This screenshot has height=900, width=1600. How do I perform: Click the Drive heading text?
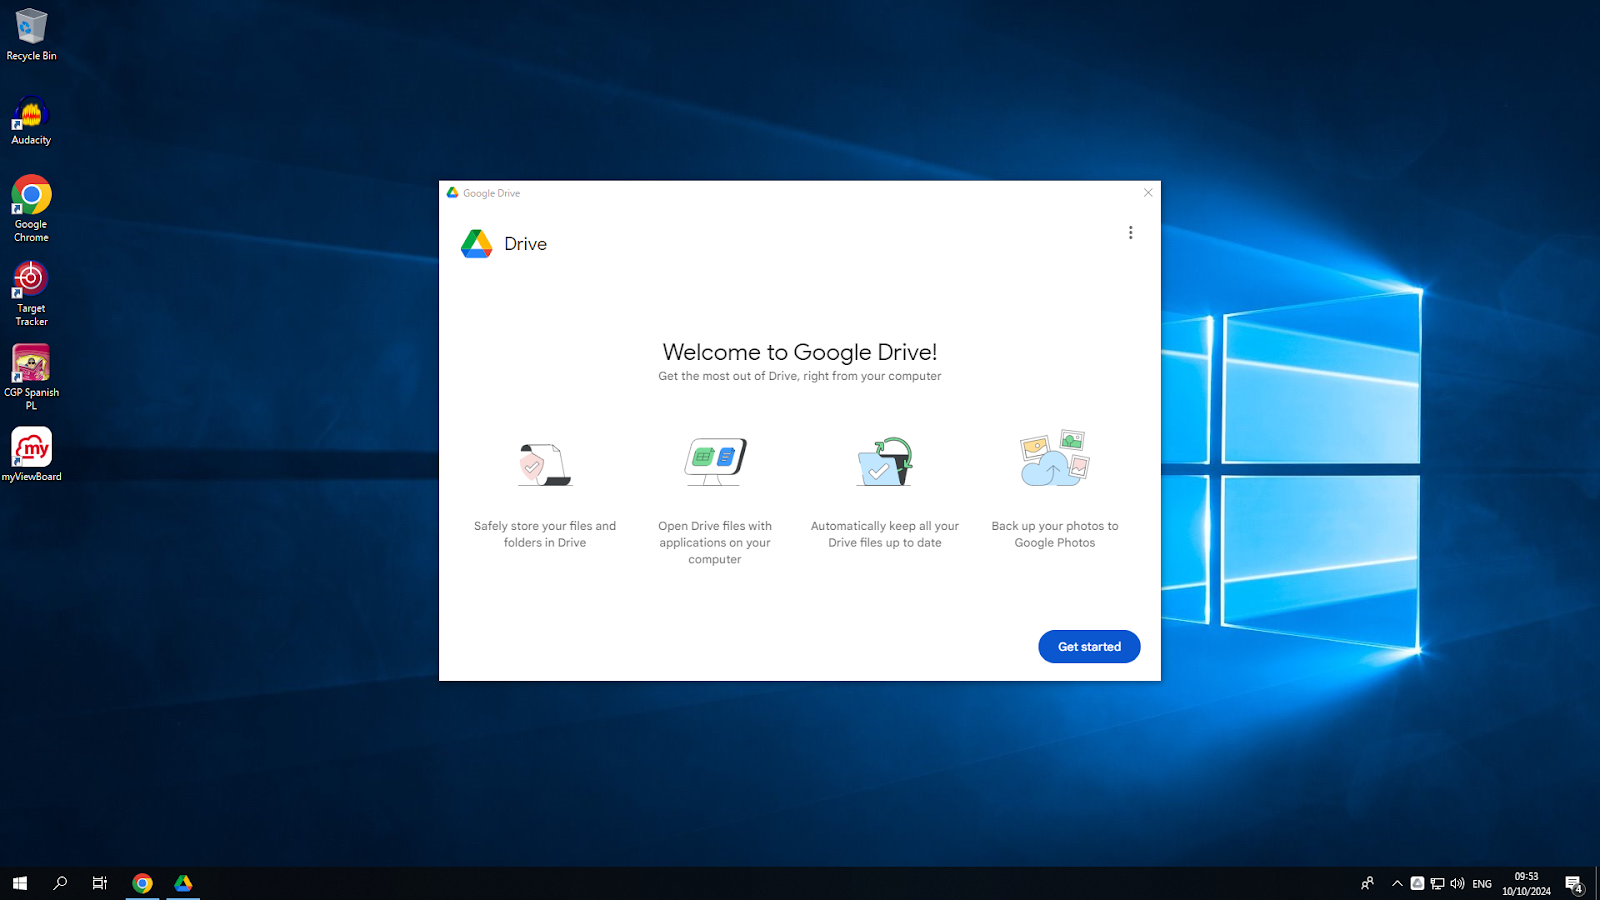click(525, 244)
